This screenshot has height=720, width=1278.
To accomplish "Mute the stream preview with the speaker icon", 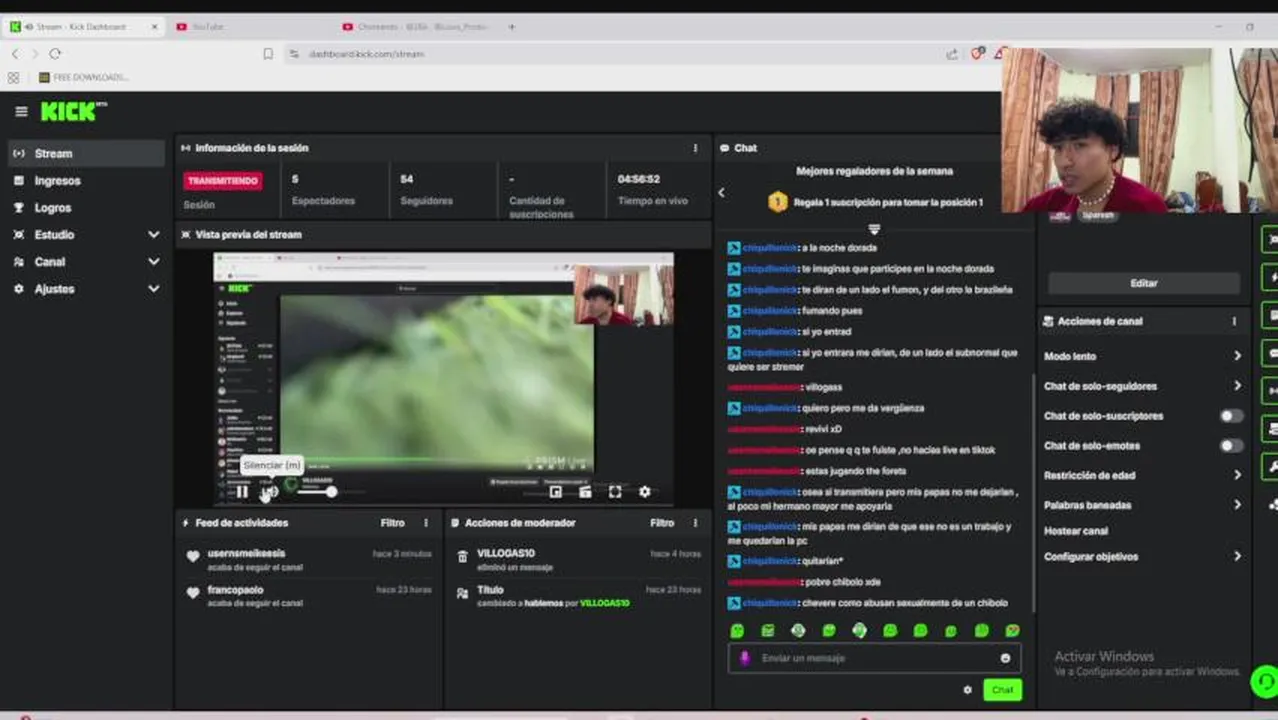I will coord(269,491).
